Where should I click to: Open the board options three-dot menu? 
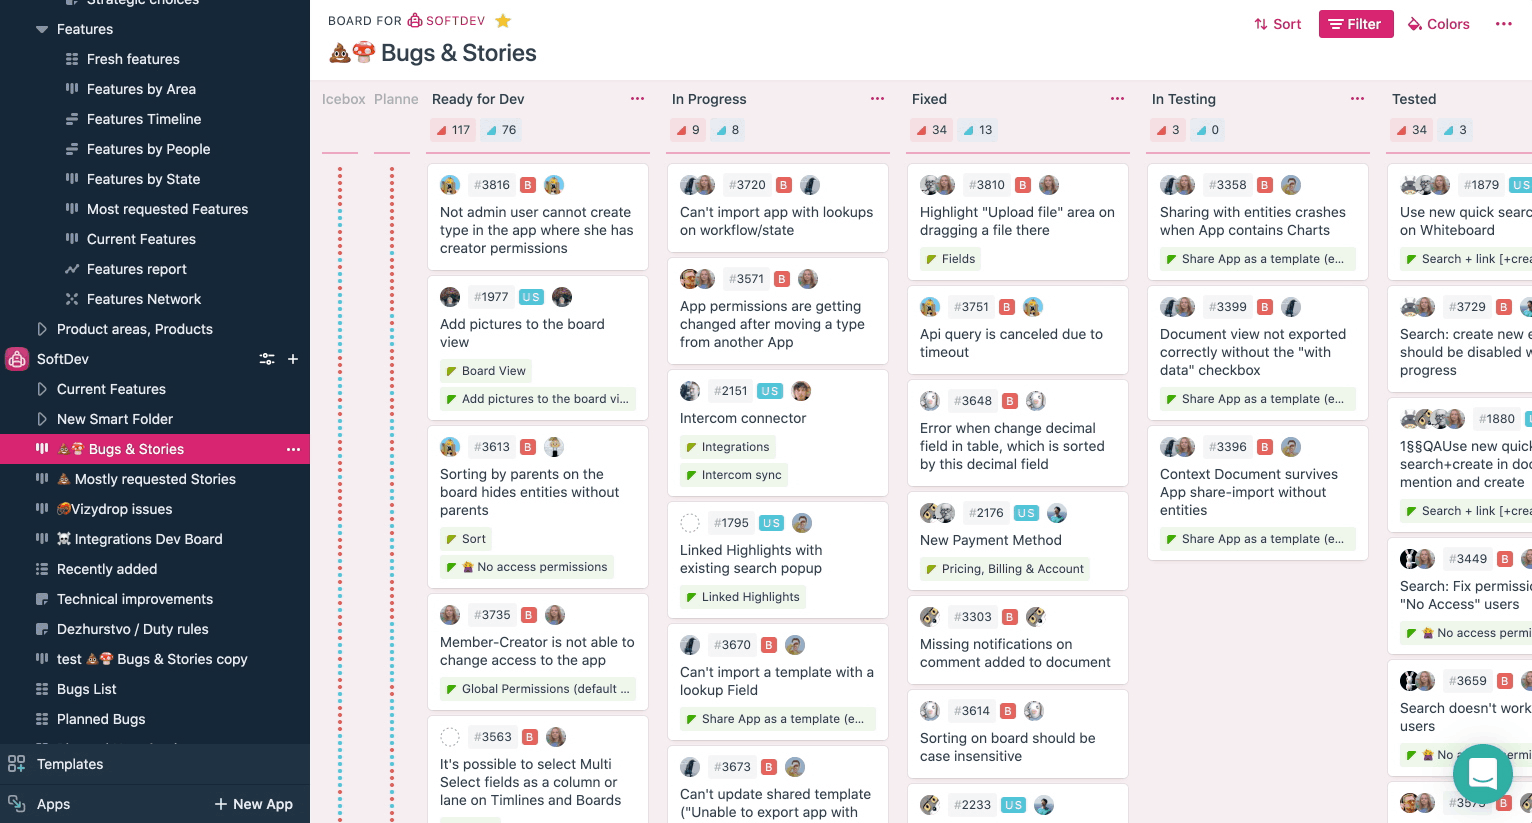[x=1503, y=24]
